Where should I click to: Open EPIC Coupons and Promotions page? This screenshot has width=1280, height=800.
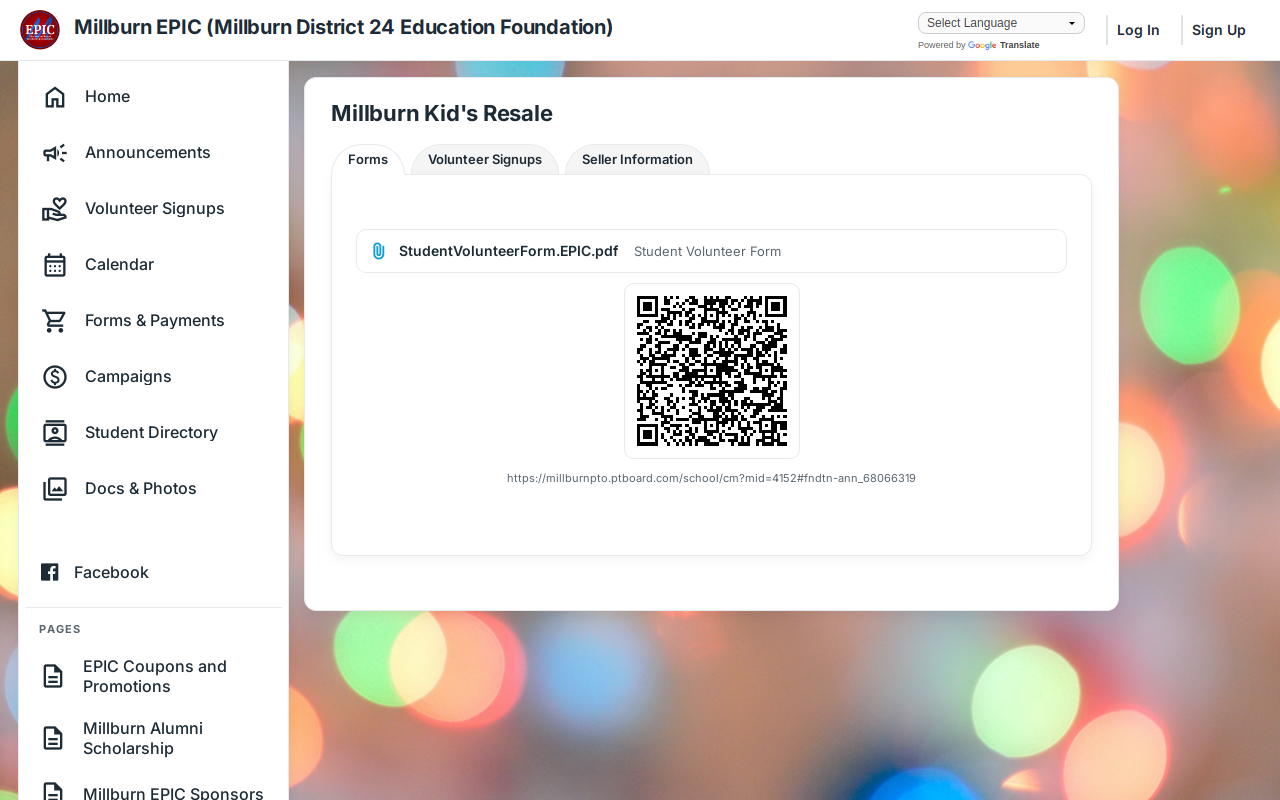click(x=155, y=677)
